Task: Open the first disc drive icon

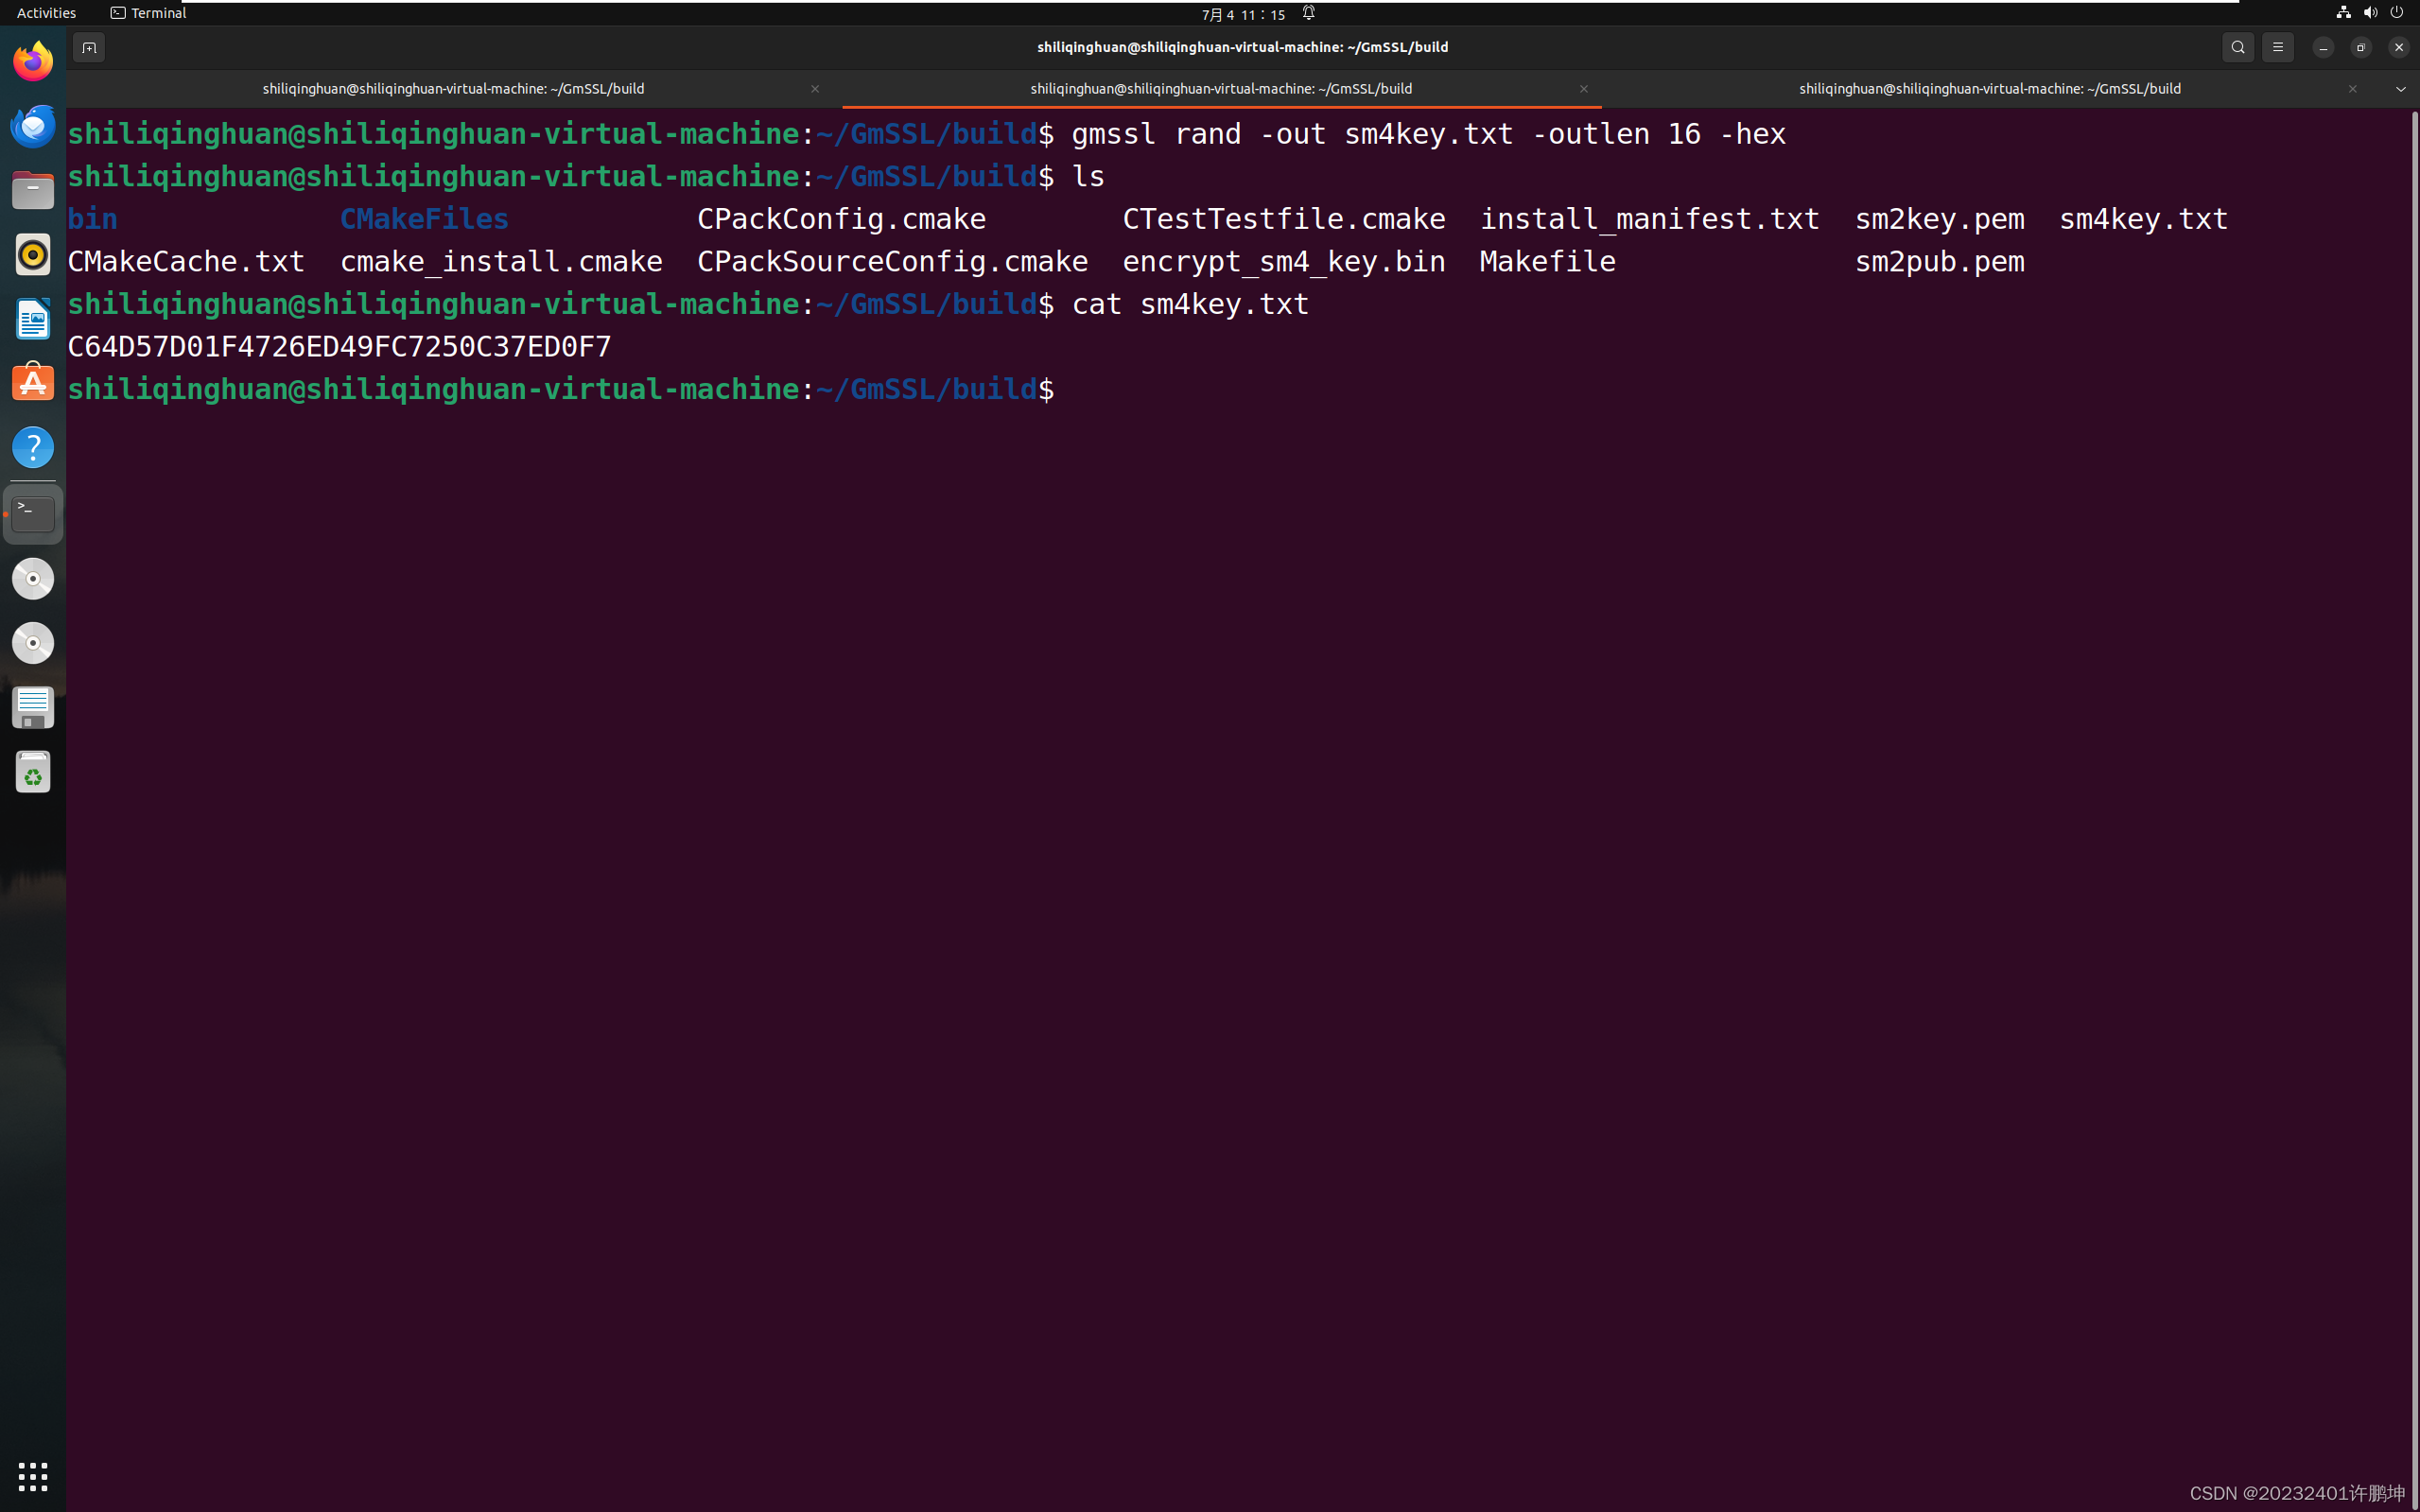Action: (33, 579)
